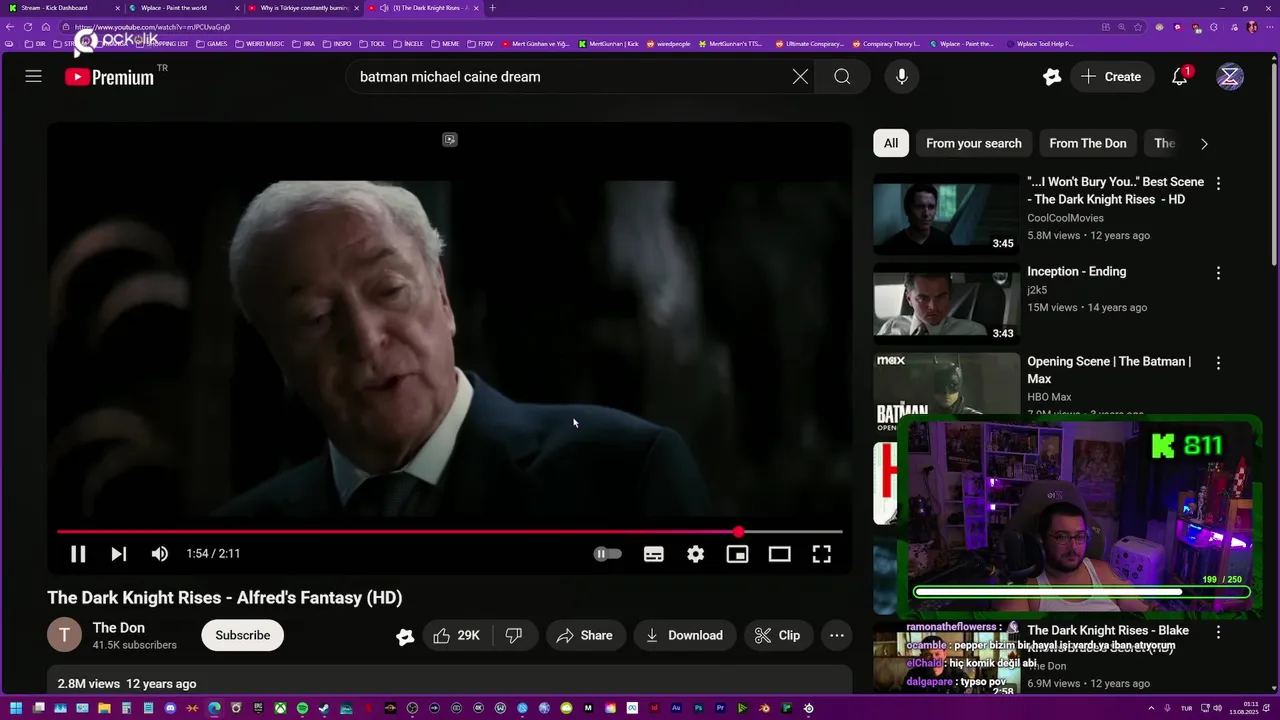The width and height of the screenshot is (1280, 720).
Task: Open Spotify from taskbar
Action: pos(302,708)
